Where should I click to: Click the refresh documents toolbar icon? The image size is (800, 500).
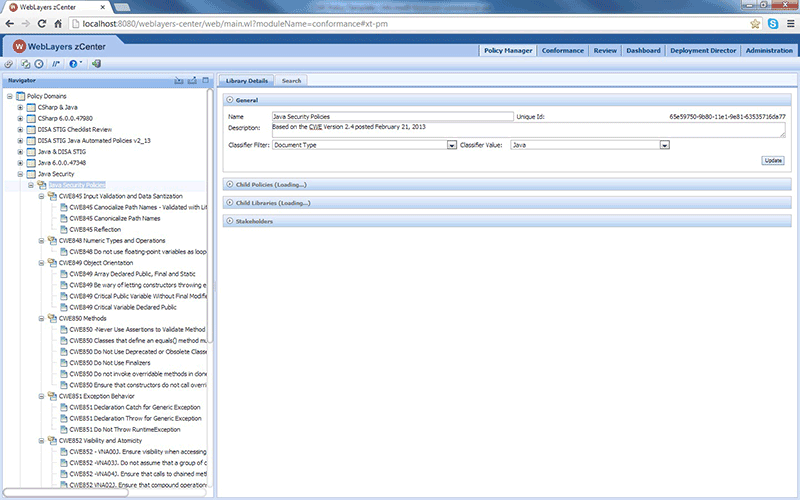pyautogui.click(x=25, y=64)
